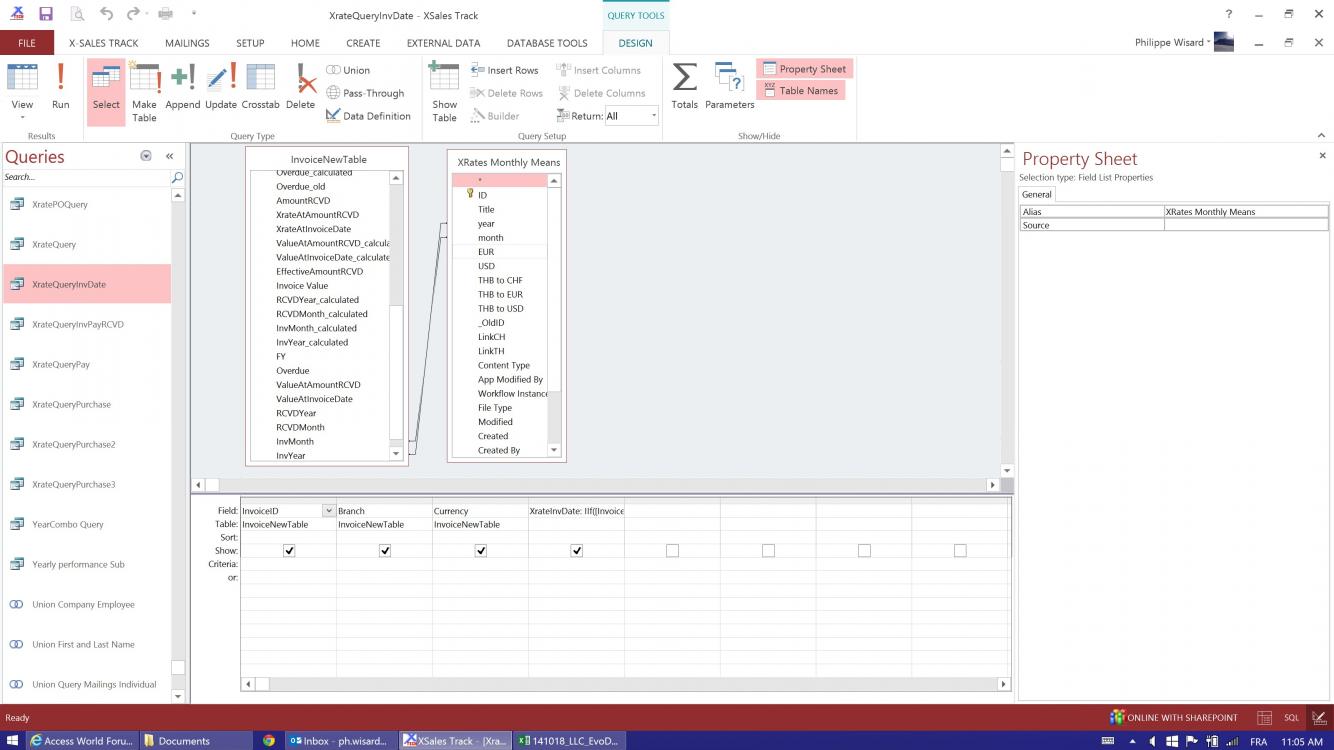
Task: Click the Queries search box
Action: [86, 177]
